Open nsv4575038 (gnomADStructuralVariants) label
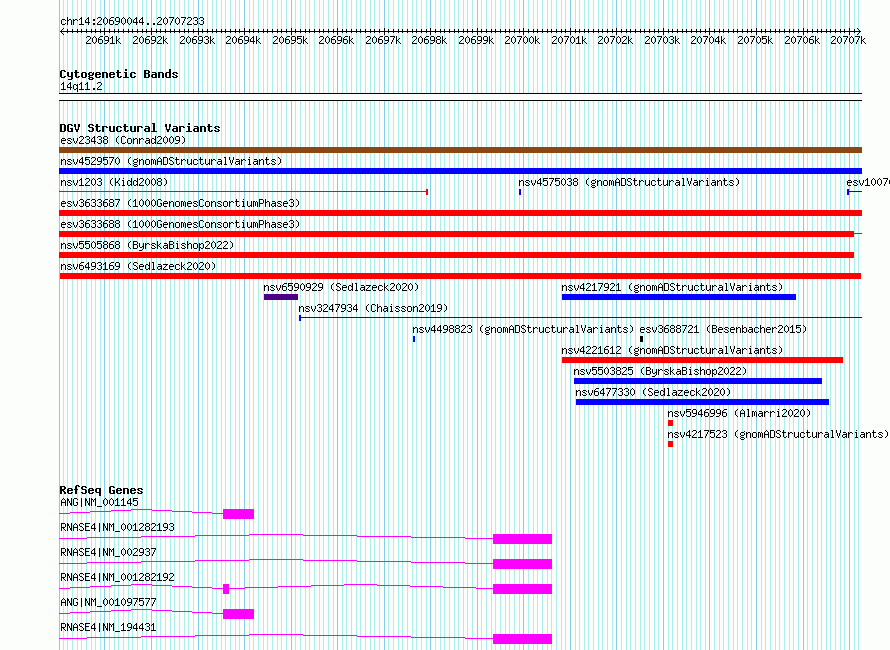This screenshot has width=890, height=650. click(x=629, y=182)
